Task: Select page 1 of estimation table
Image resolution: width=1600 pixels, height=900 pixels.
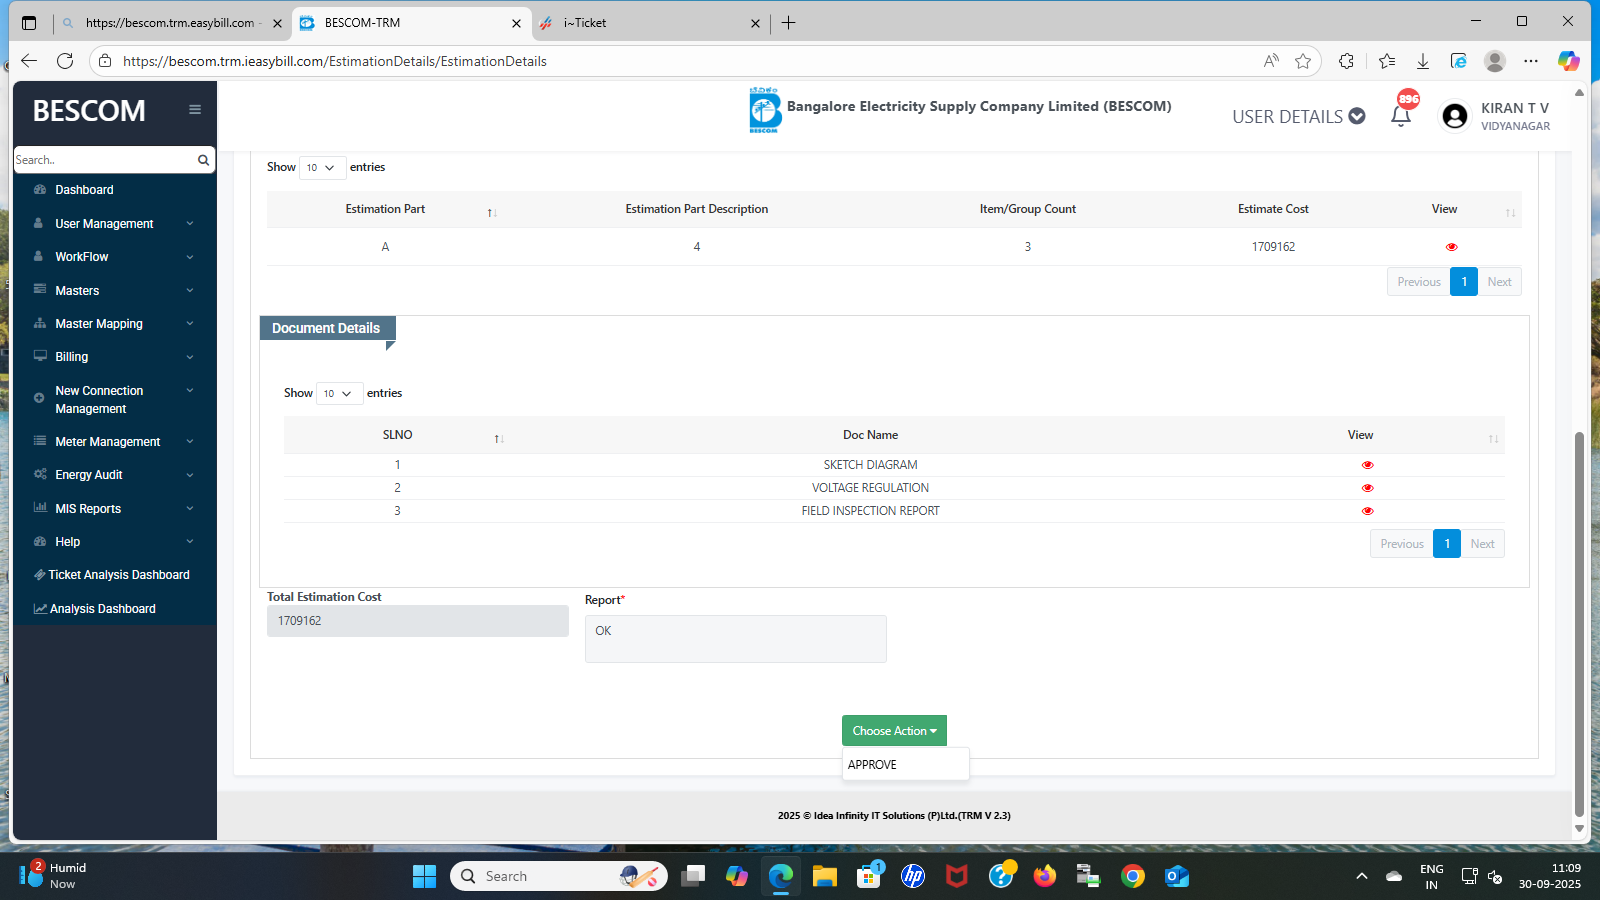Action: click(1464, 282)
